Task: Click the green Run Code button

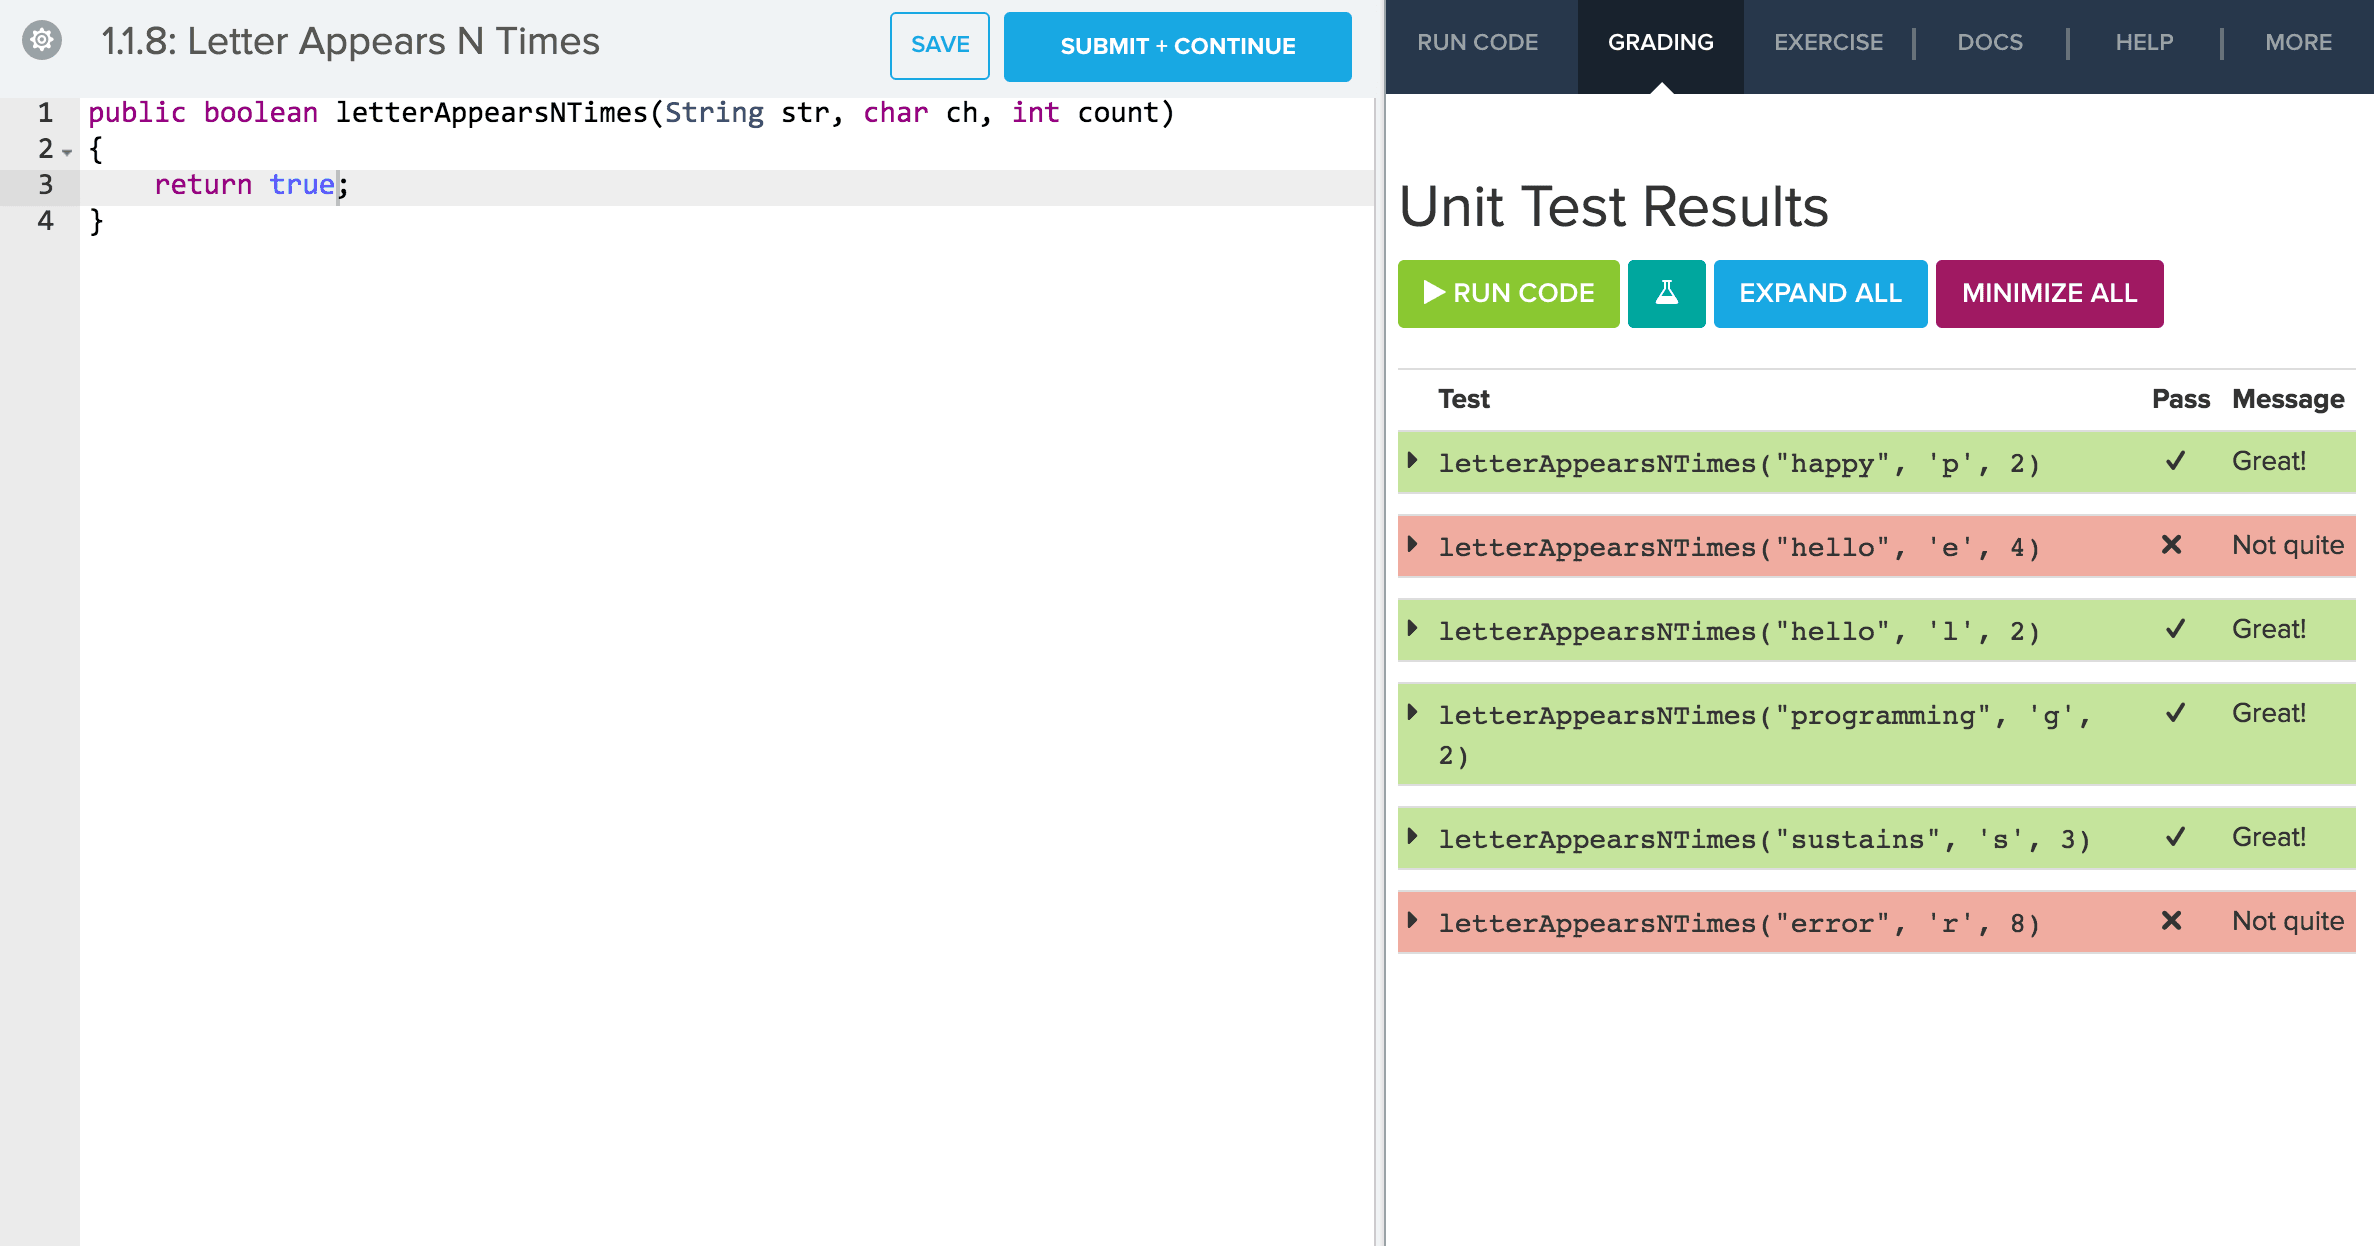Action: 1508,293
